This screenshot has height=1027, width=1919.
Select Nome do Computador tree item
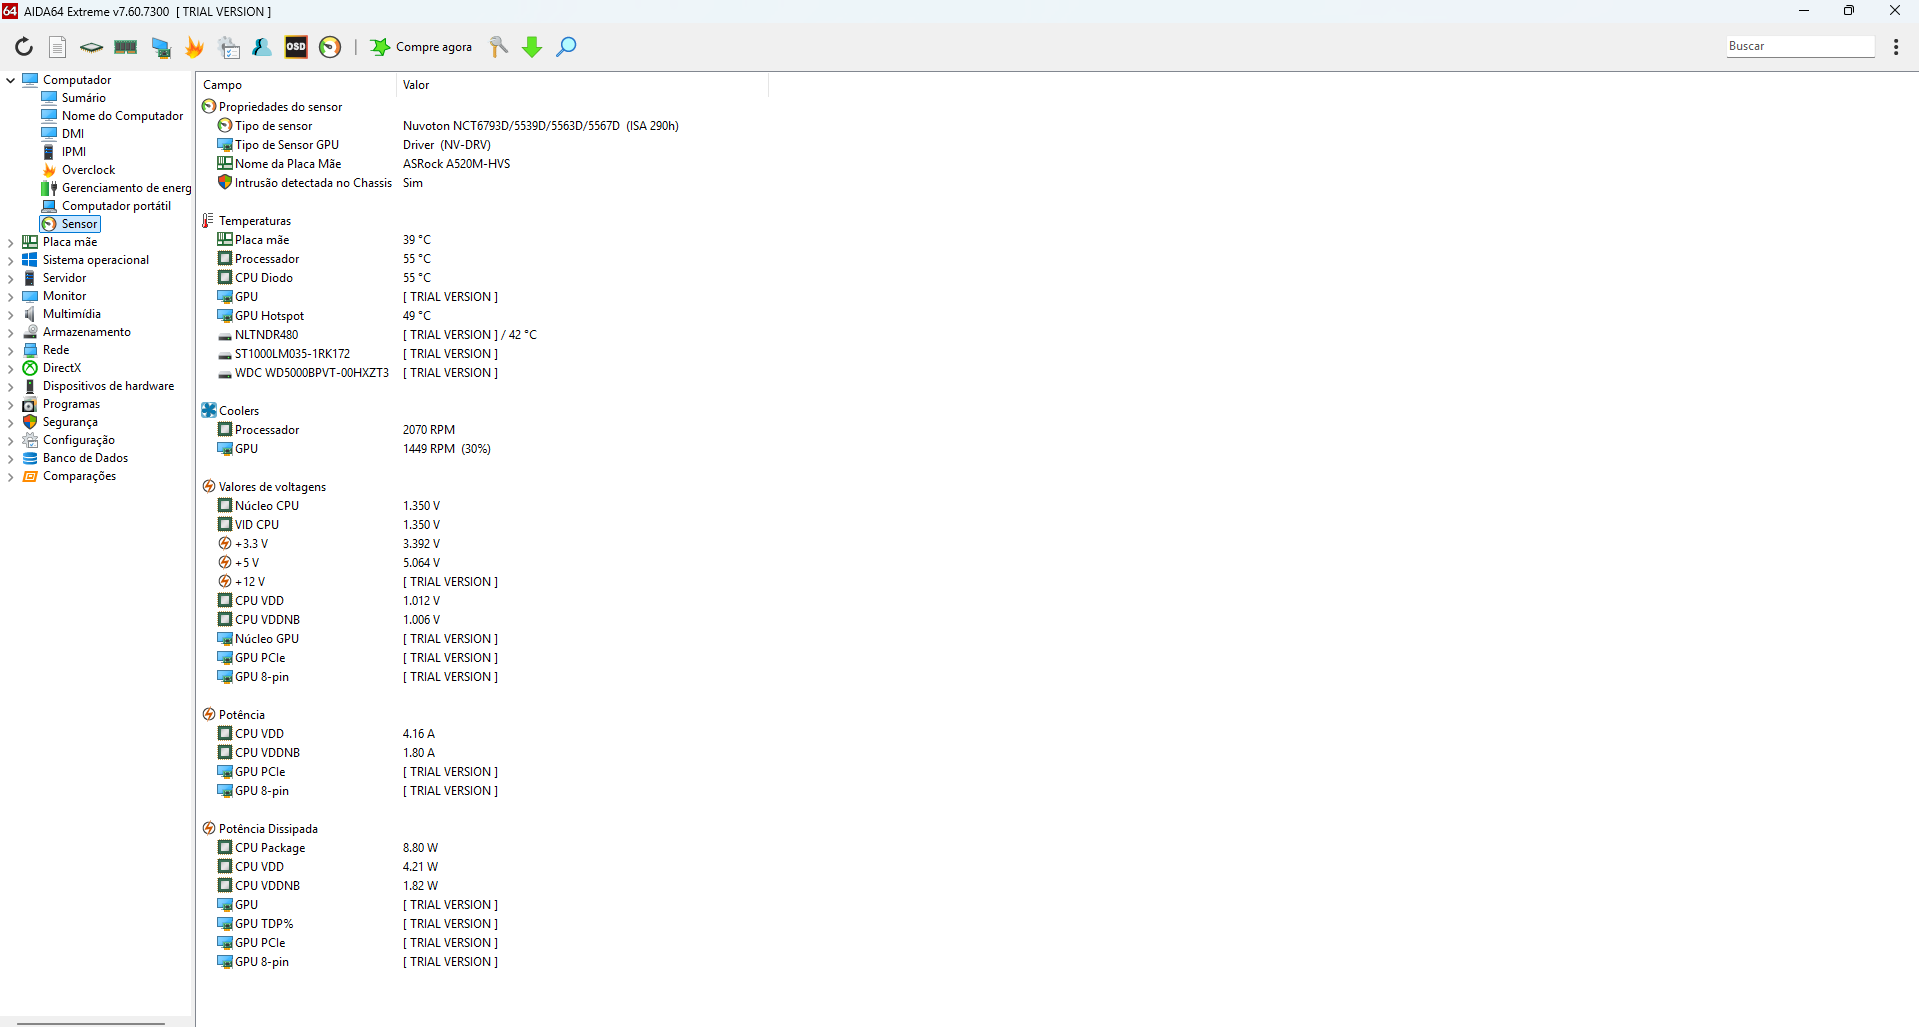[112, 116]
